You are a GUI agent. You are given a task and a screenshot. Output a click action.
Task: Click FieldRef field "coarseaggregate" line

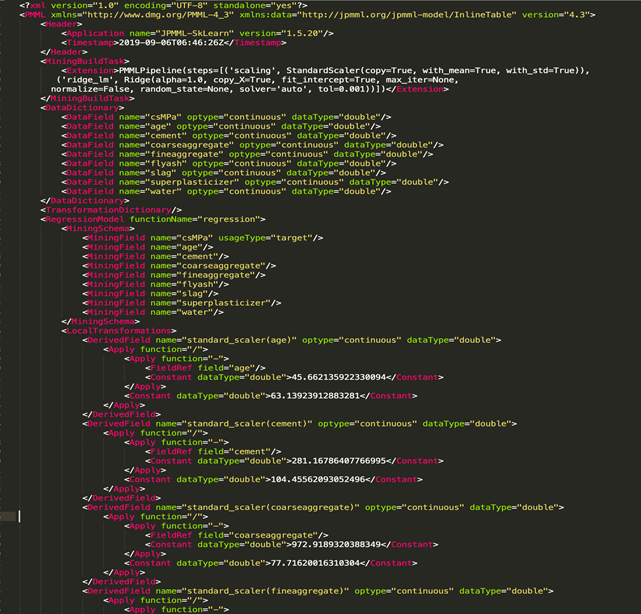237,535
